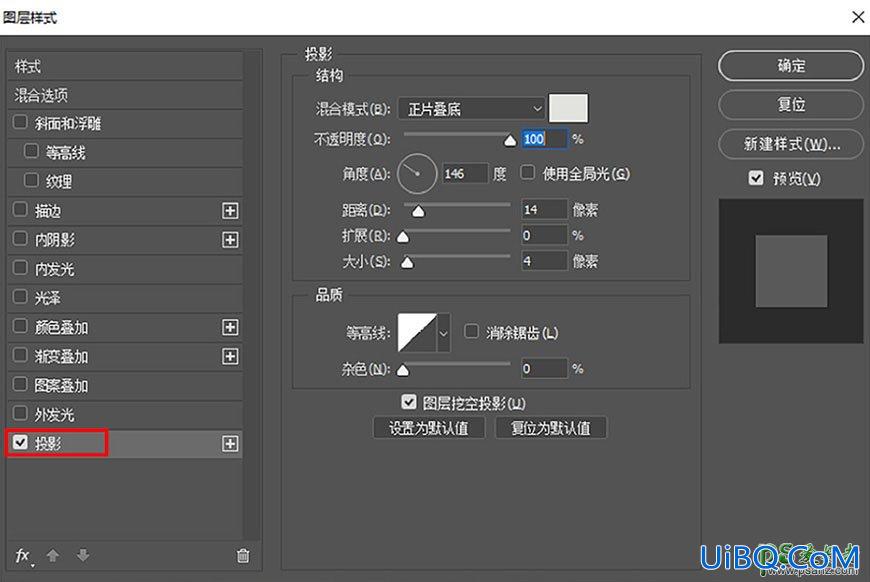
Task: Click the 确定 button
Action: click(x=791, y=66)
